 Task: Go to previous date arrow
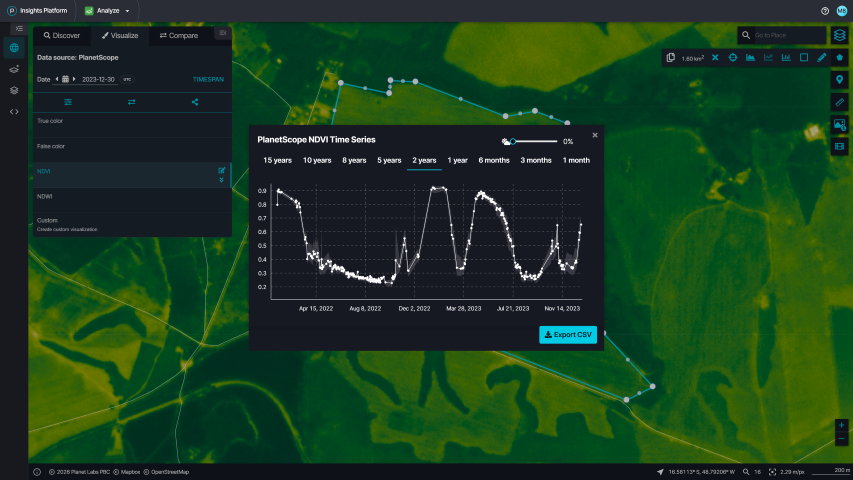pyautogui.click(x=57, y=79)
